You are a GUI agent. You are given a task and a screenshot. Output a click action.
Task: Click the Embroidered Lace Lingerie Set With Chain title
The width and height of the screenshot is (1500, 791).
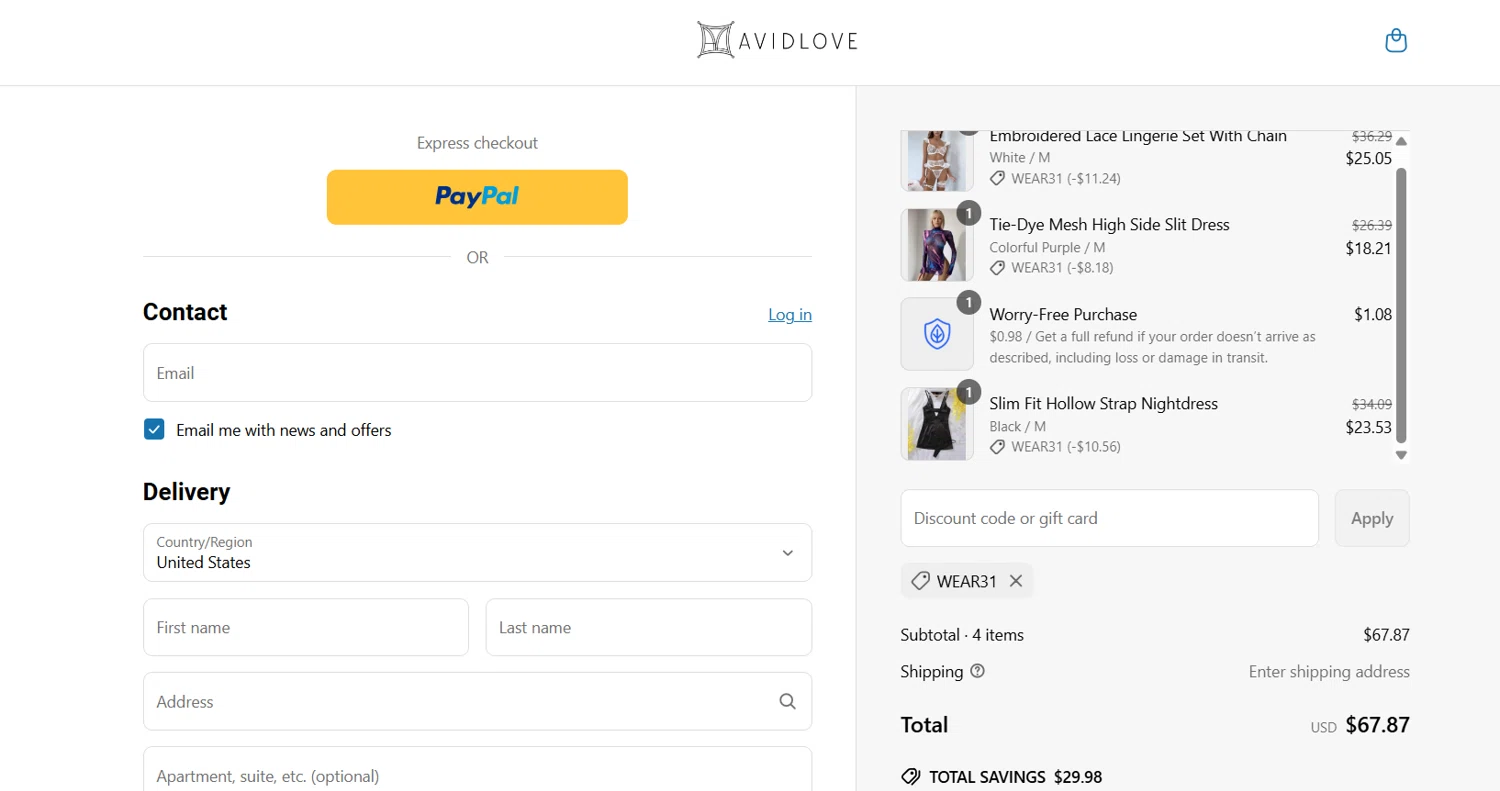pyautogui.click(x=1138, y=136)
